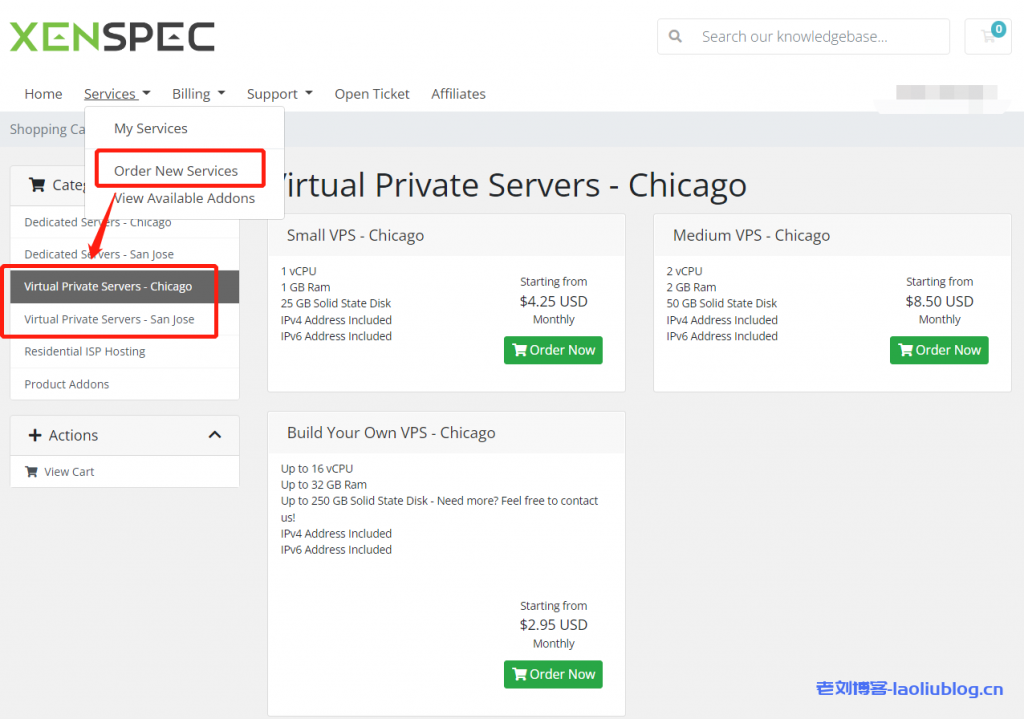Open Residential ISP Hosting category

coord(85,352)
